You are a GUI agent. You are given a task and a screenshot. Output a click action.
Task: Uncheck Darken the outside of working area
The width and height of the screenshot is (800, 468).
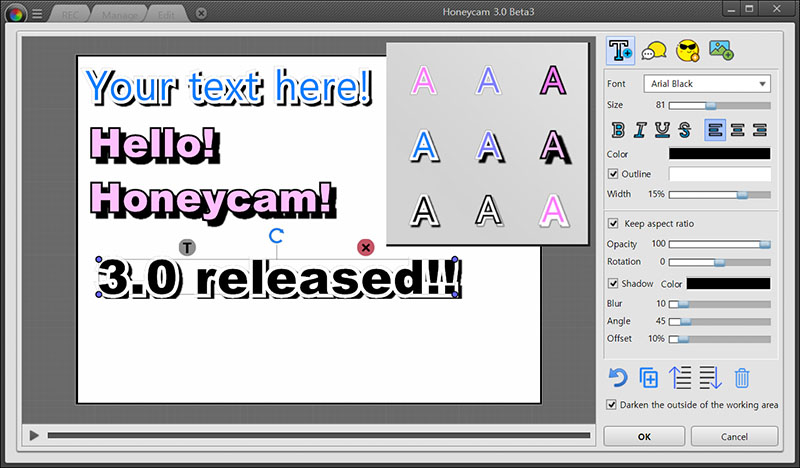point(611,405)
